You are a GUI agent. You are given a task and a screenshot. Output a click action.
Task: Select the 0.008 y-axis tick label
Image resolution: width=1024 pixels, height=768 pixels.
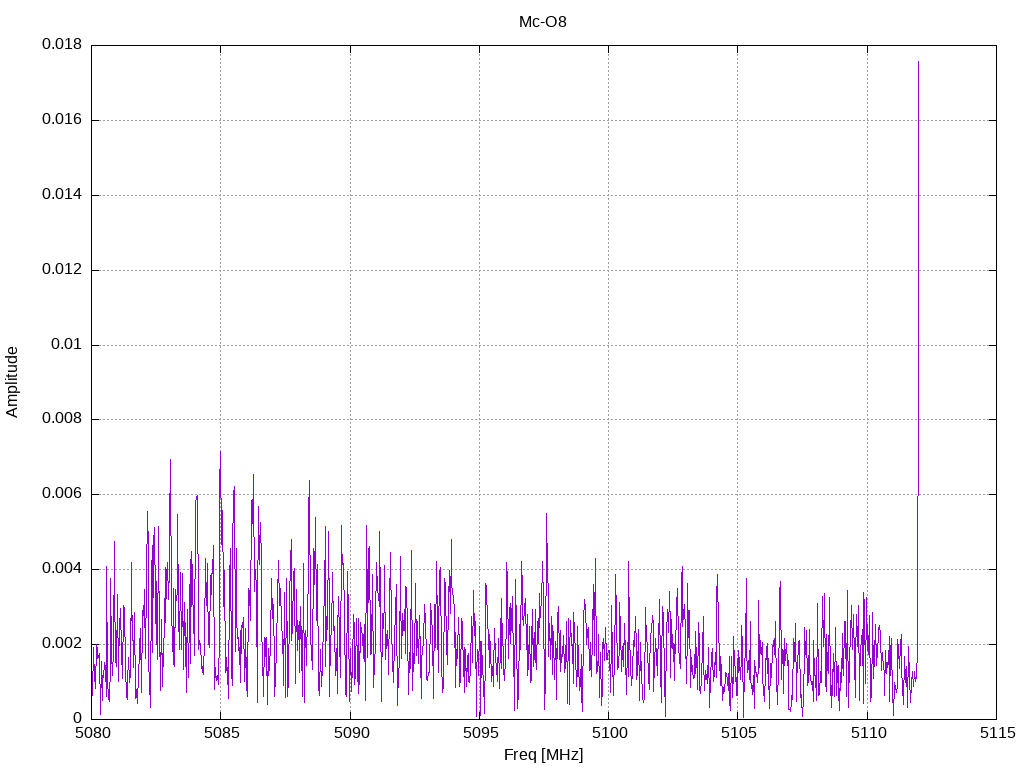tap(61, 419)
